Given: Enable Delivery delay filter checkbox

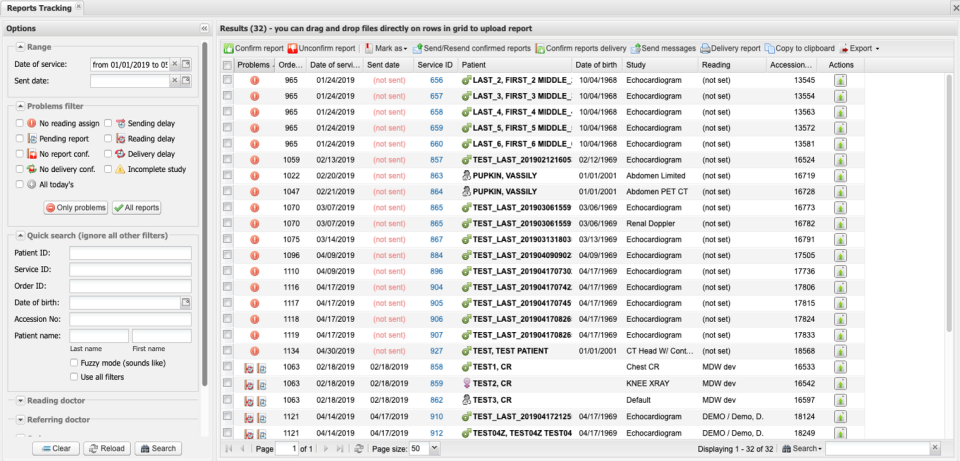Looking at the screenshot, I should tap(108, 154).
